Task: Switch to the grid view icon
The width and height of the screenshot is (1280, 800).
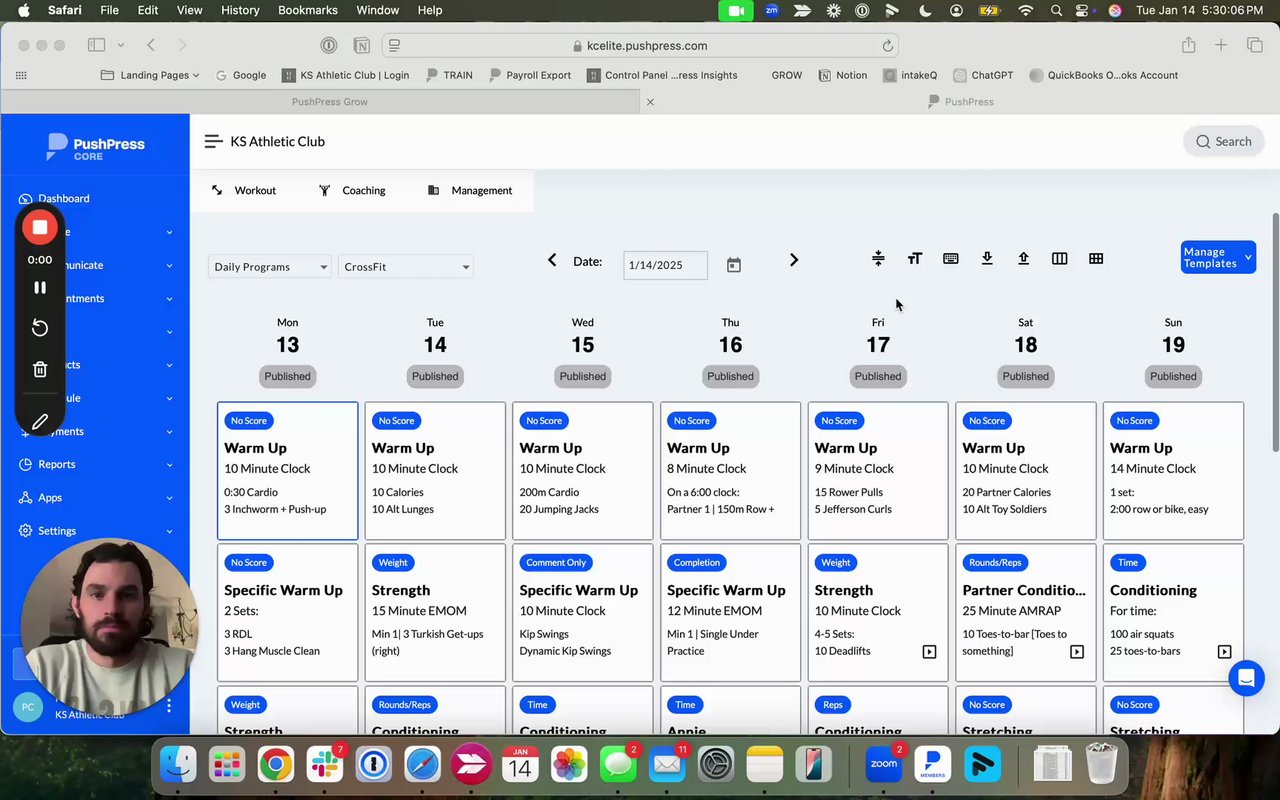Action: (x=1096, y=259)
